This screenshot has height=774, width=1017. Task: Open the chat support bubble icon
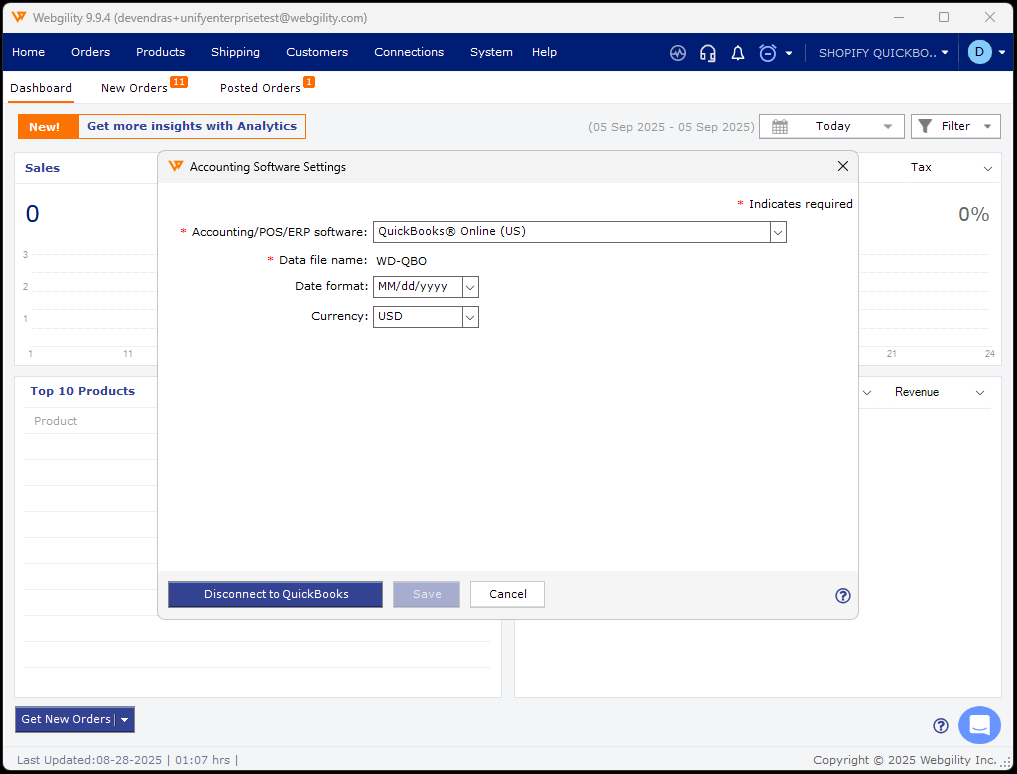978,725
